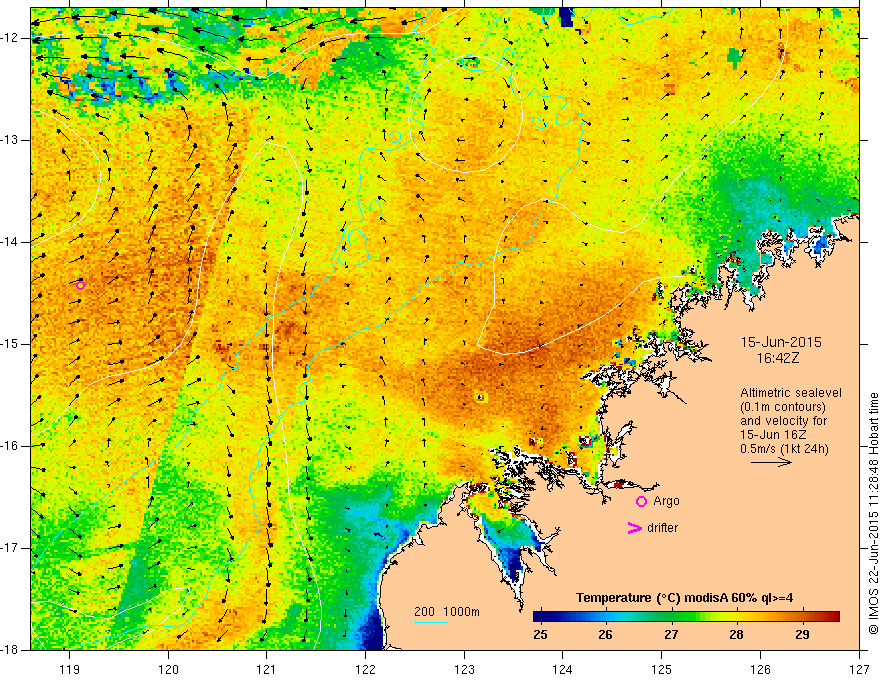Viewport: 880px width, 680px height.
Task: Click the '25' colorbar tick label
Action: tap(540, 635)
